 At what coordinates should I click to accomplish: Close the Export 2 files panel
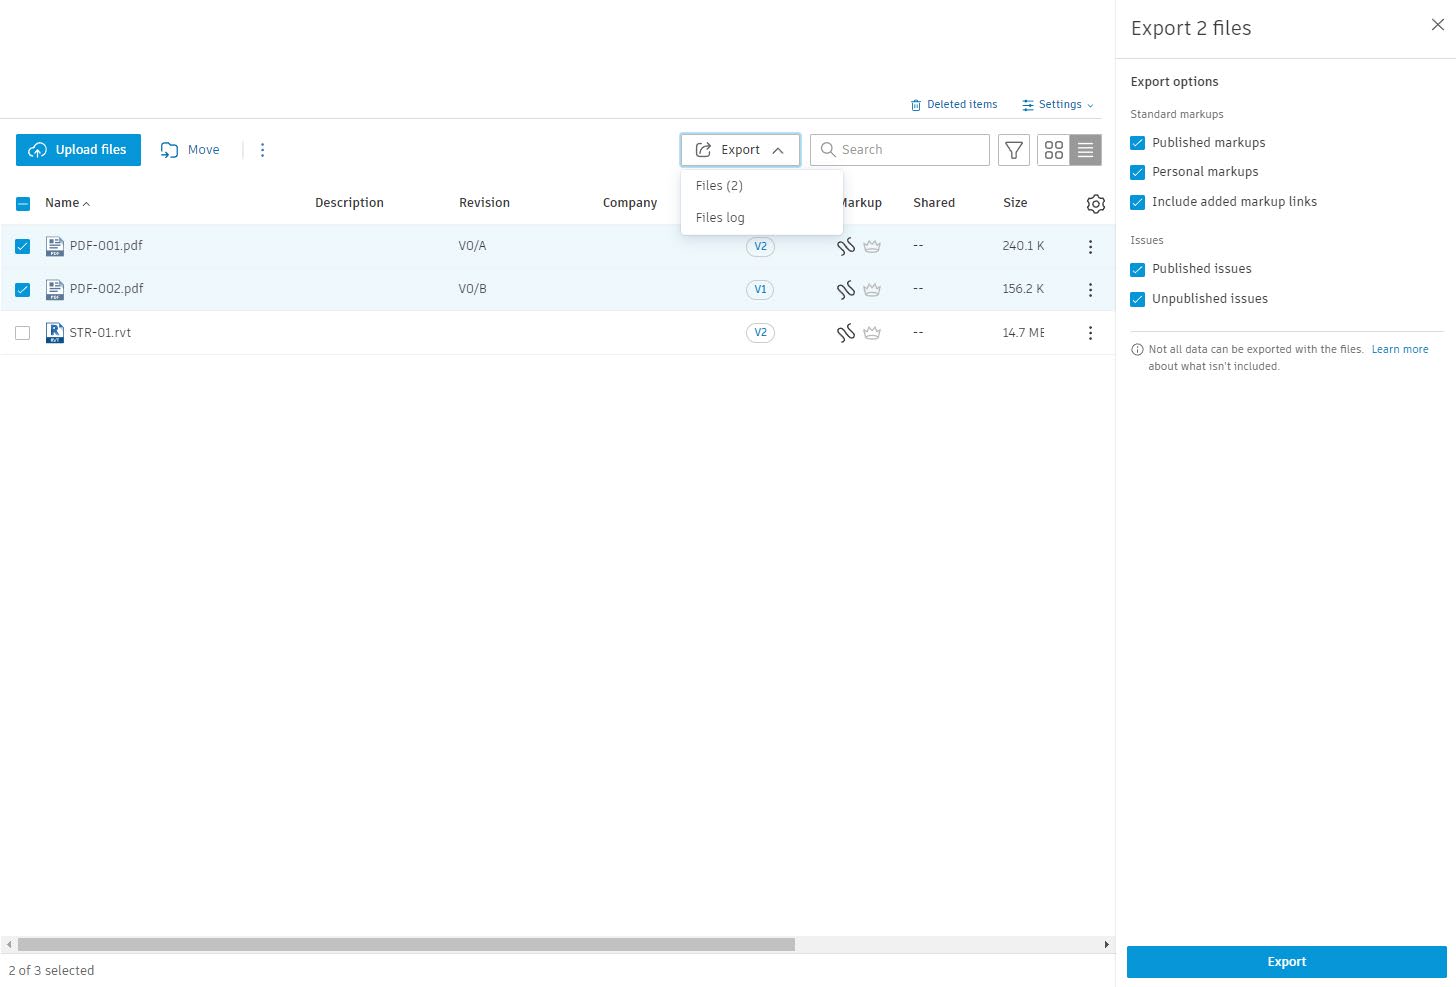[1438, 25]
